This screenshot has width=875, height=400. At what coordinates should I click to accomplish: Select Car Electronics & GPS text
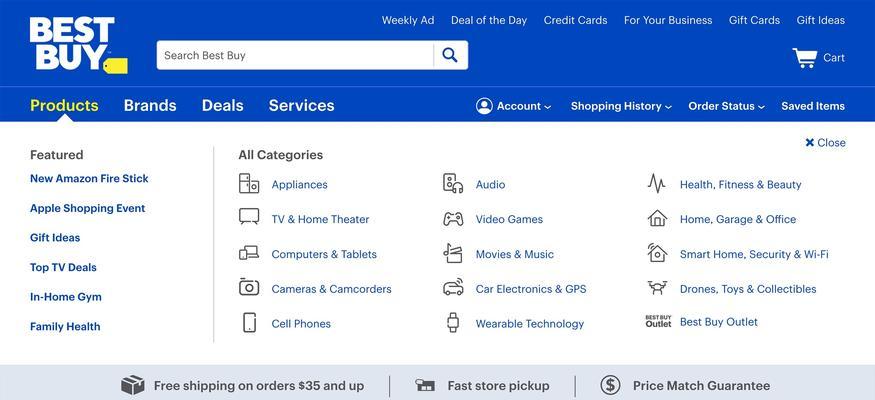[531, 289]
